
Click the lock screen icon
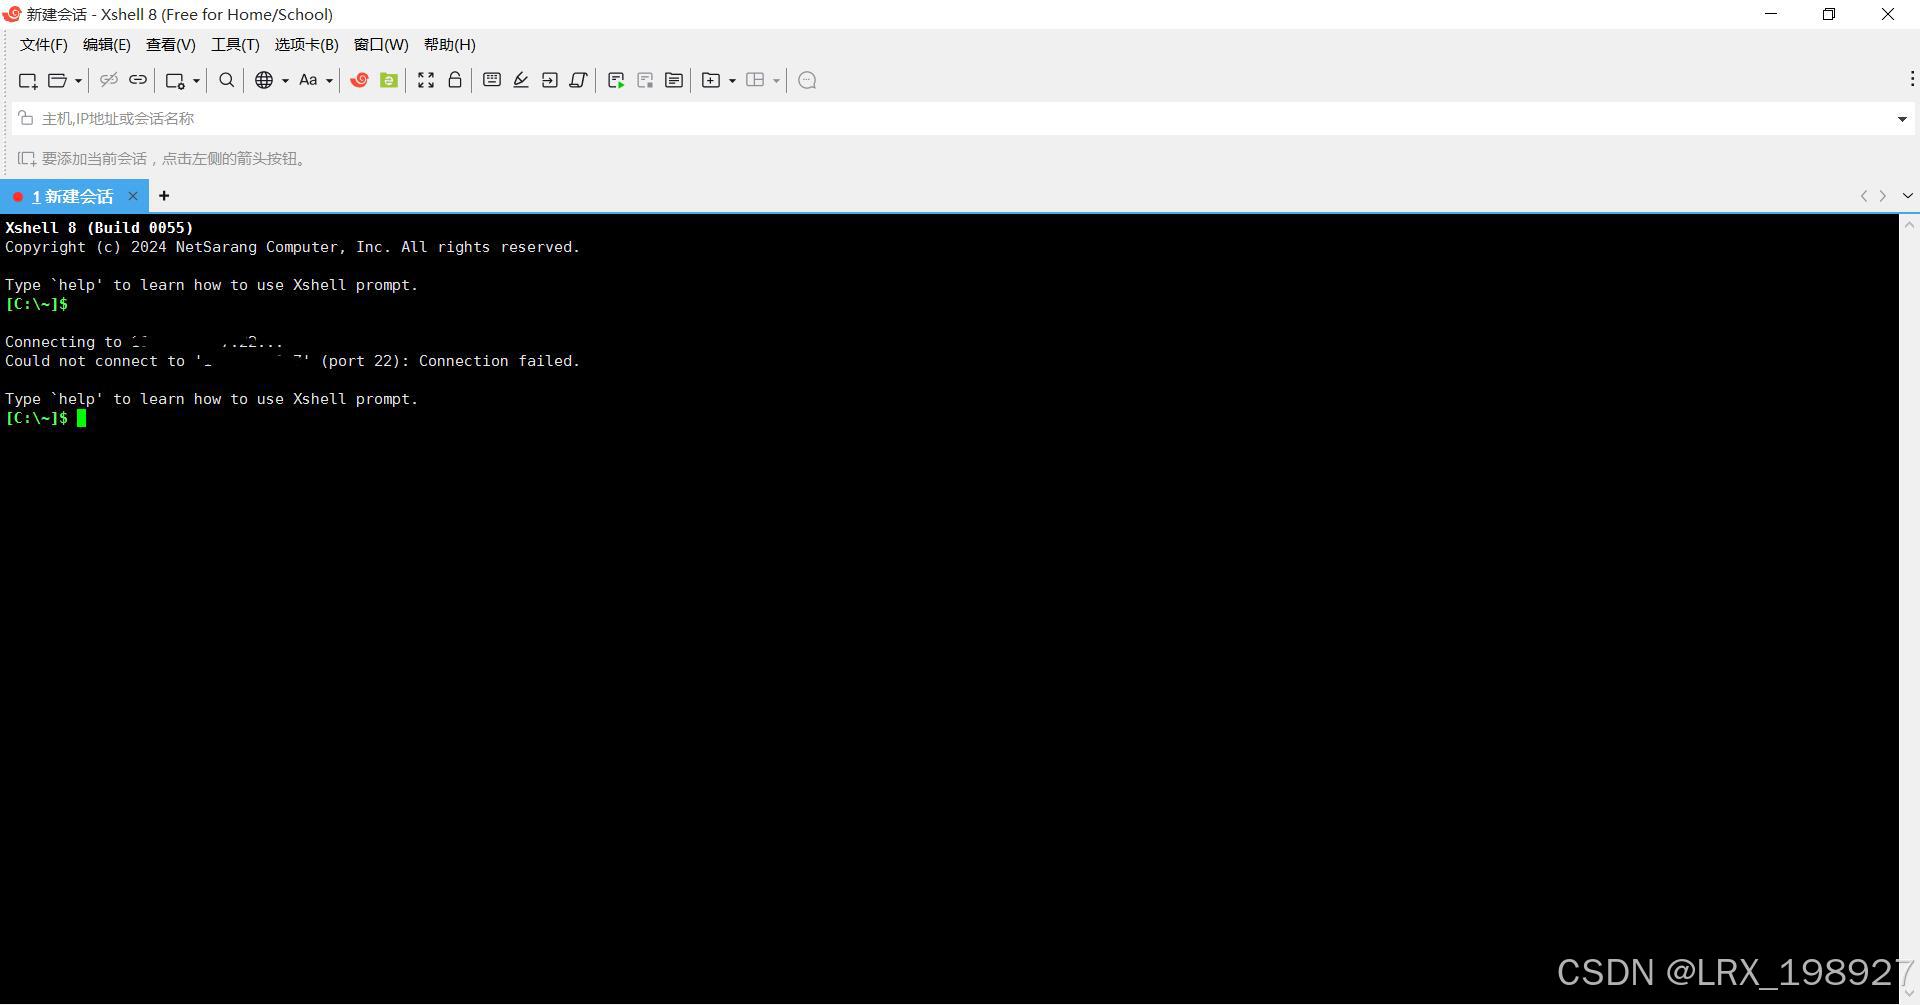tap(455, 80)
